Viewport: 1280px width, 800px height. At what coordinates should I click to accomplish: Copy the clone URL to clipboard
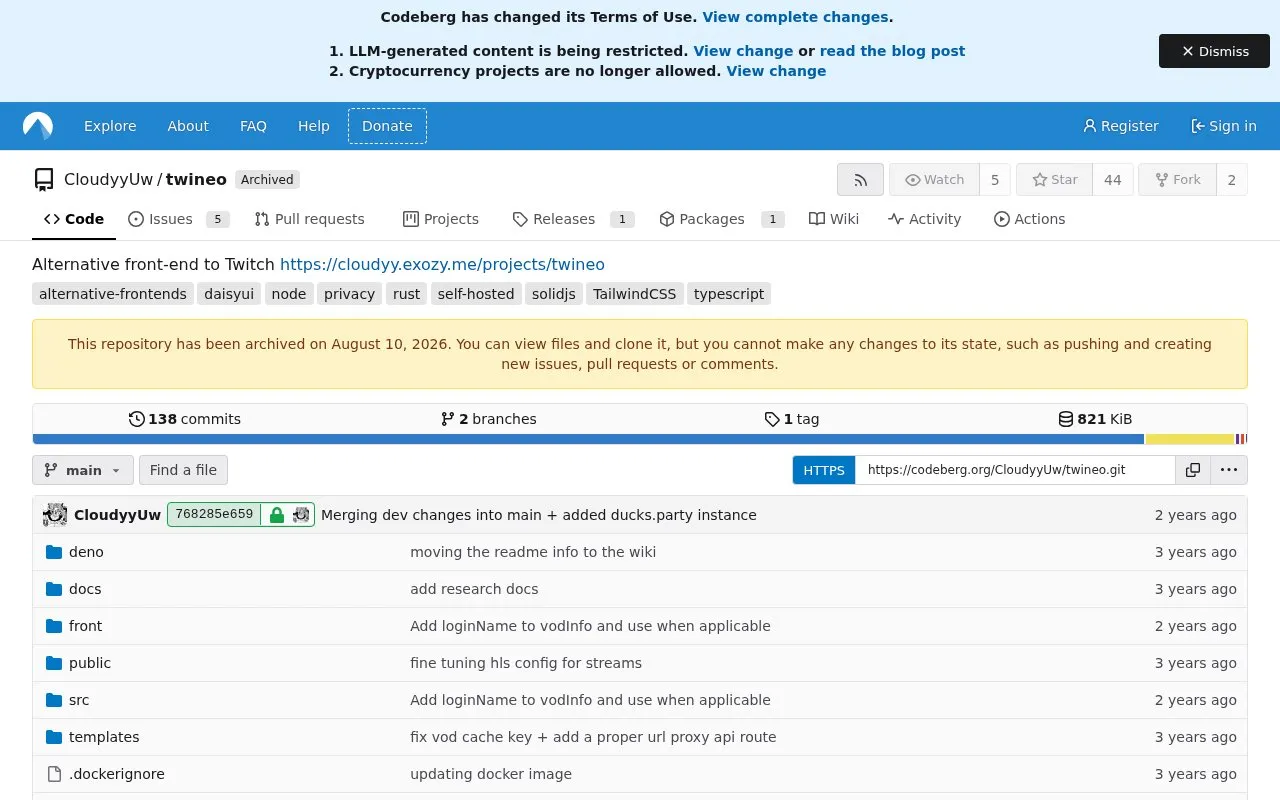pyautogui.click(x=1193, y=470)
